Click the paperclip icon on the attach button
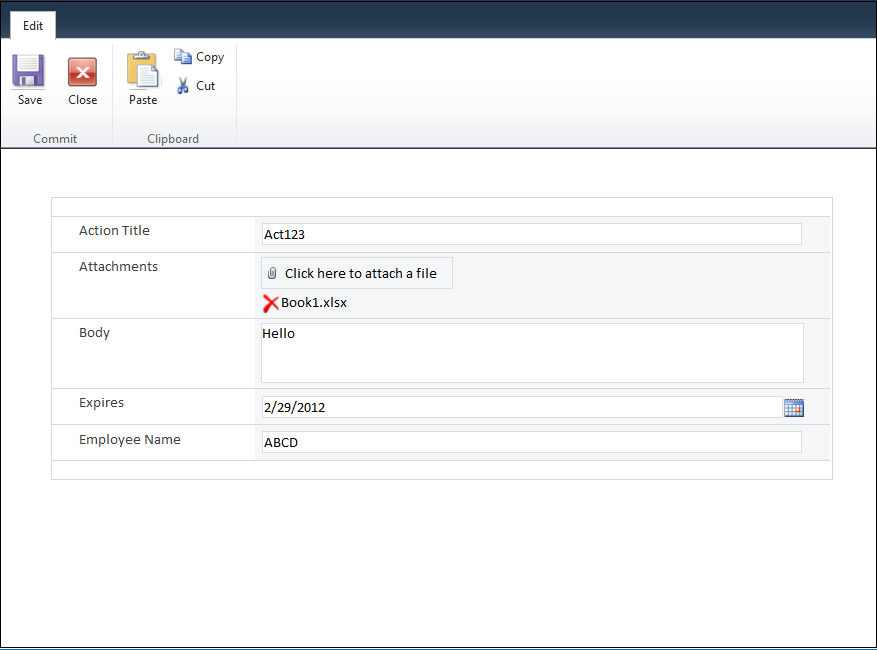This screenshot has width=877, height=650. click(272, 272)
